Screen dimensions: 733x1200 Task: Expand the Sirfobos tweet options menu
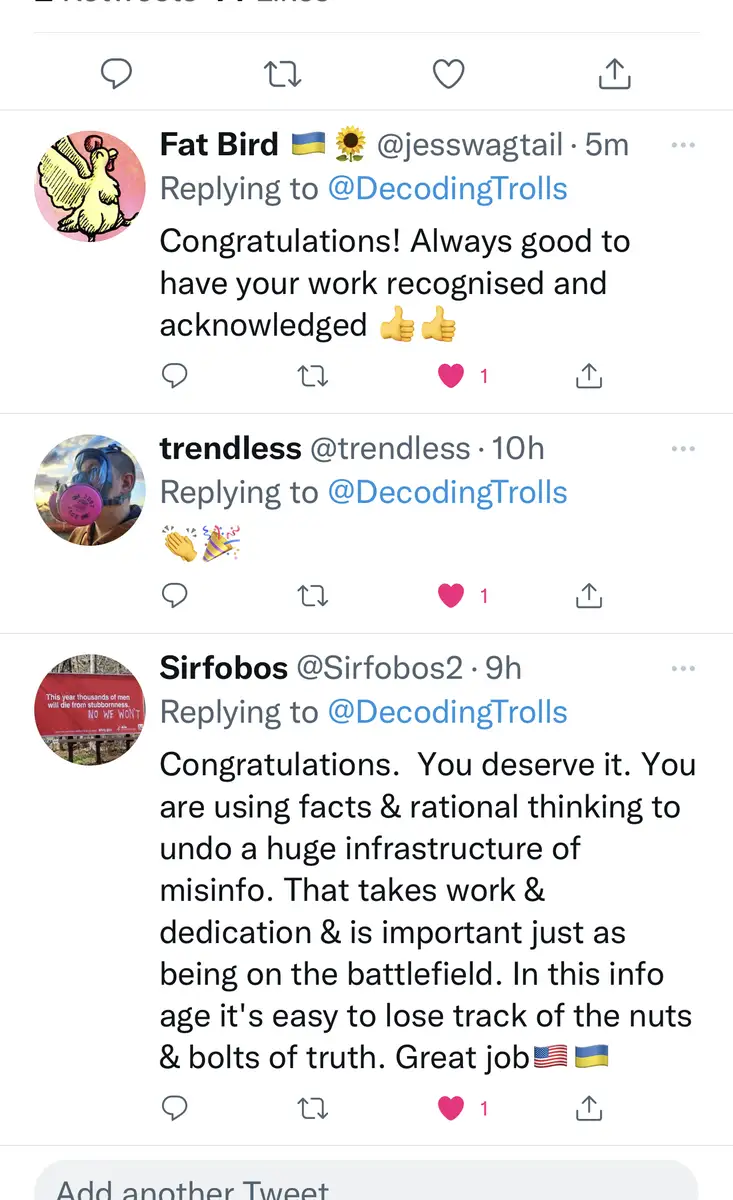click(683, 668)
